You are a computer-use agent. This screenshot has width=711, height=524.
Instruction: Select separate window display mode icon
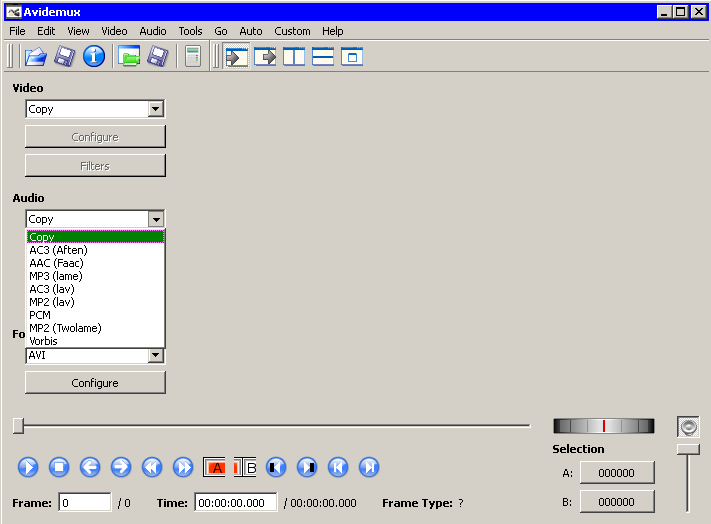point(352,57)
